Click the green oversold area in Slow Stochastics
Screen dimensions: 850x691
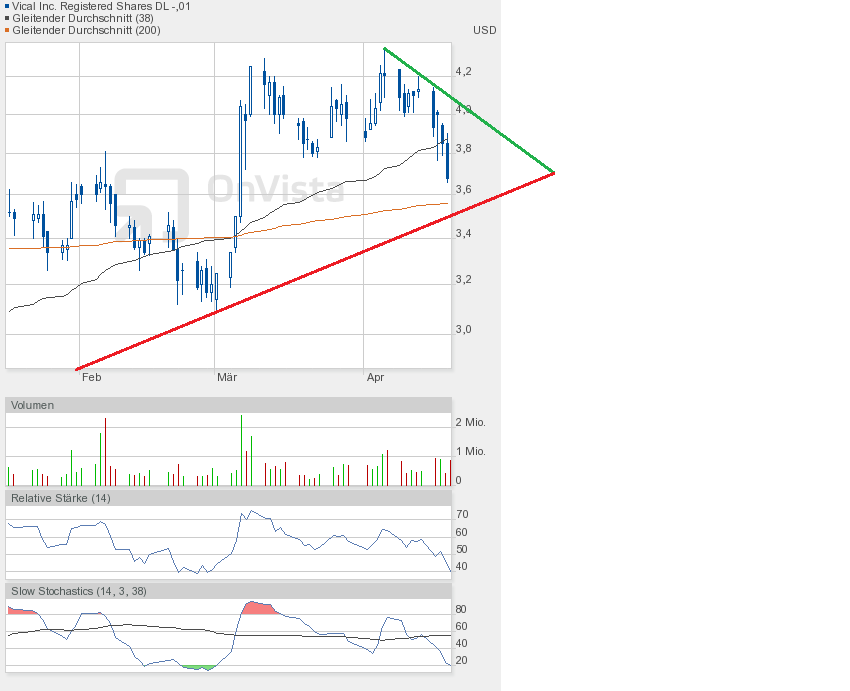tap(198, 666)
